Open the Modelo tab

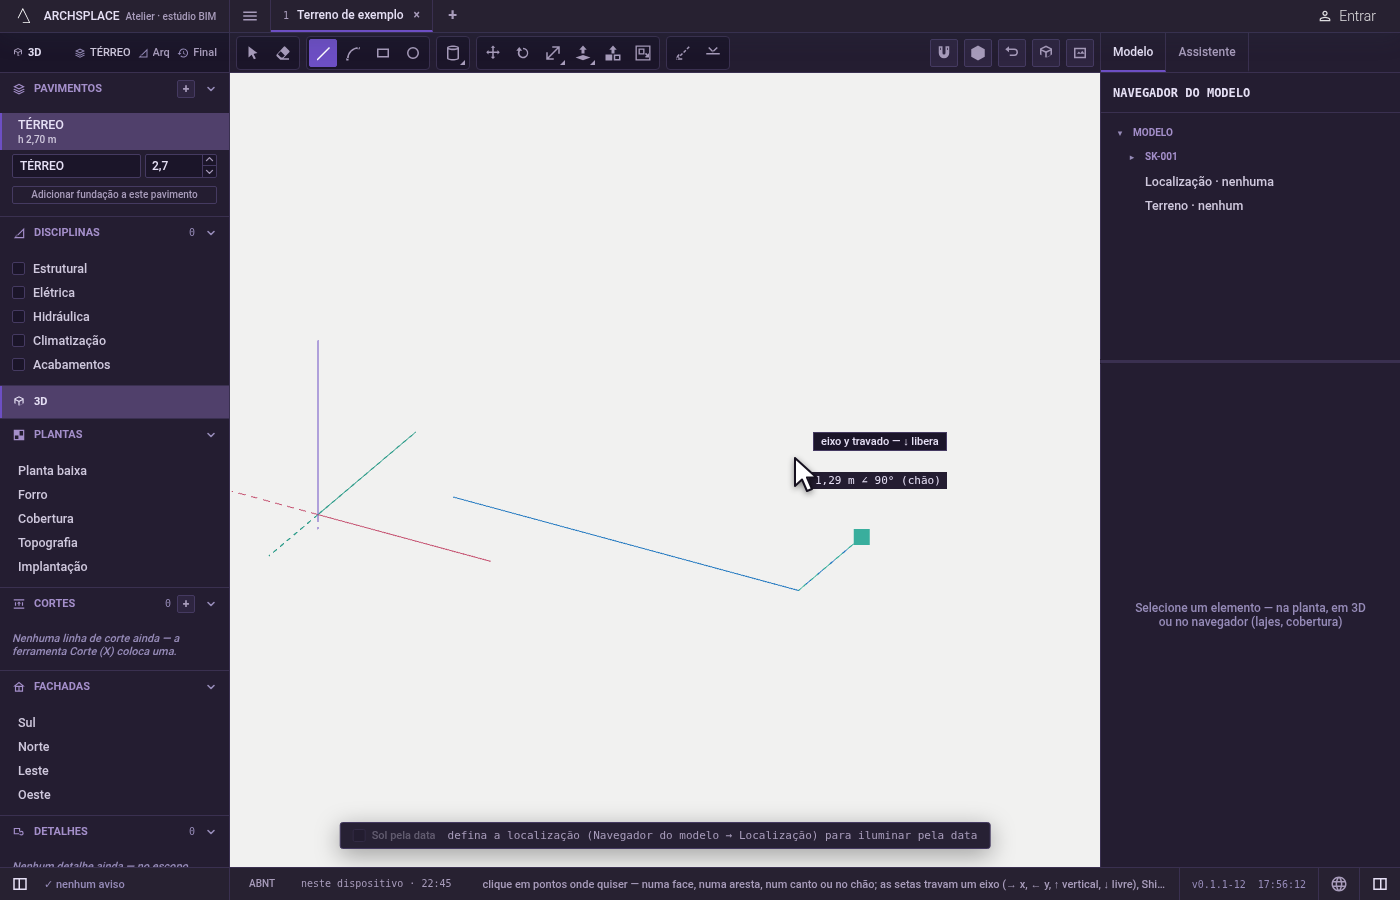1133,52
